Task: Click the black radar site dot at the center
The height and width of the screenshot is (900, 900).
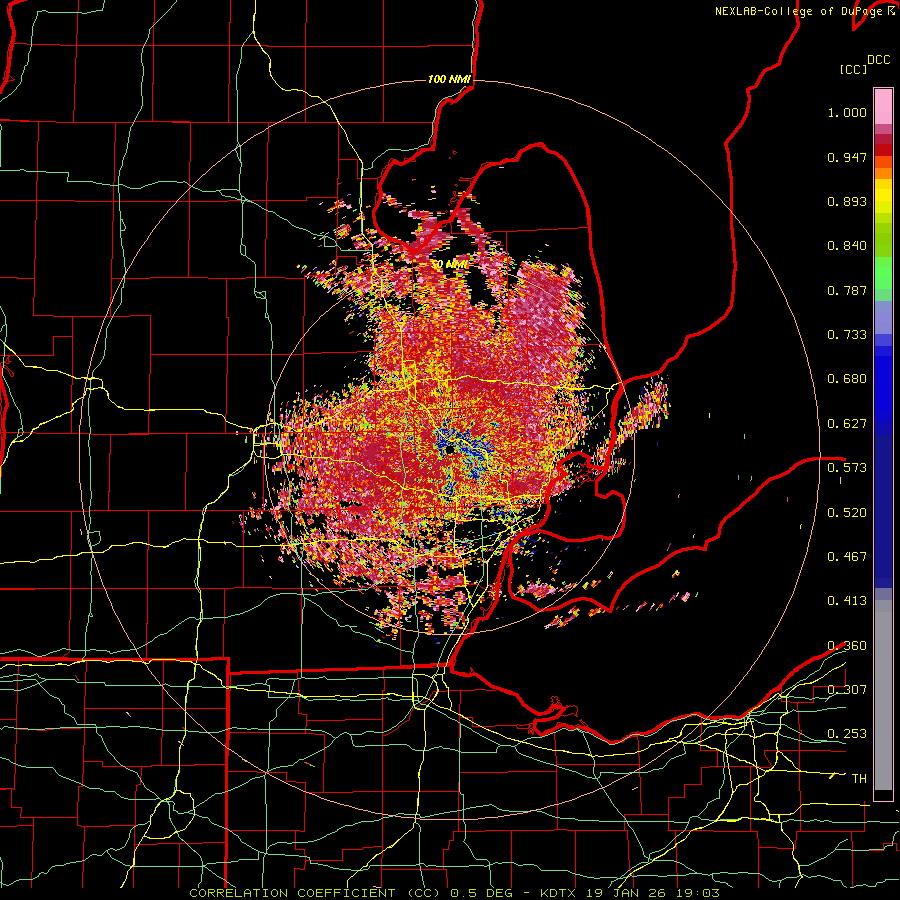Action: tap(450, 449)
